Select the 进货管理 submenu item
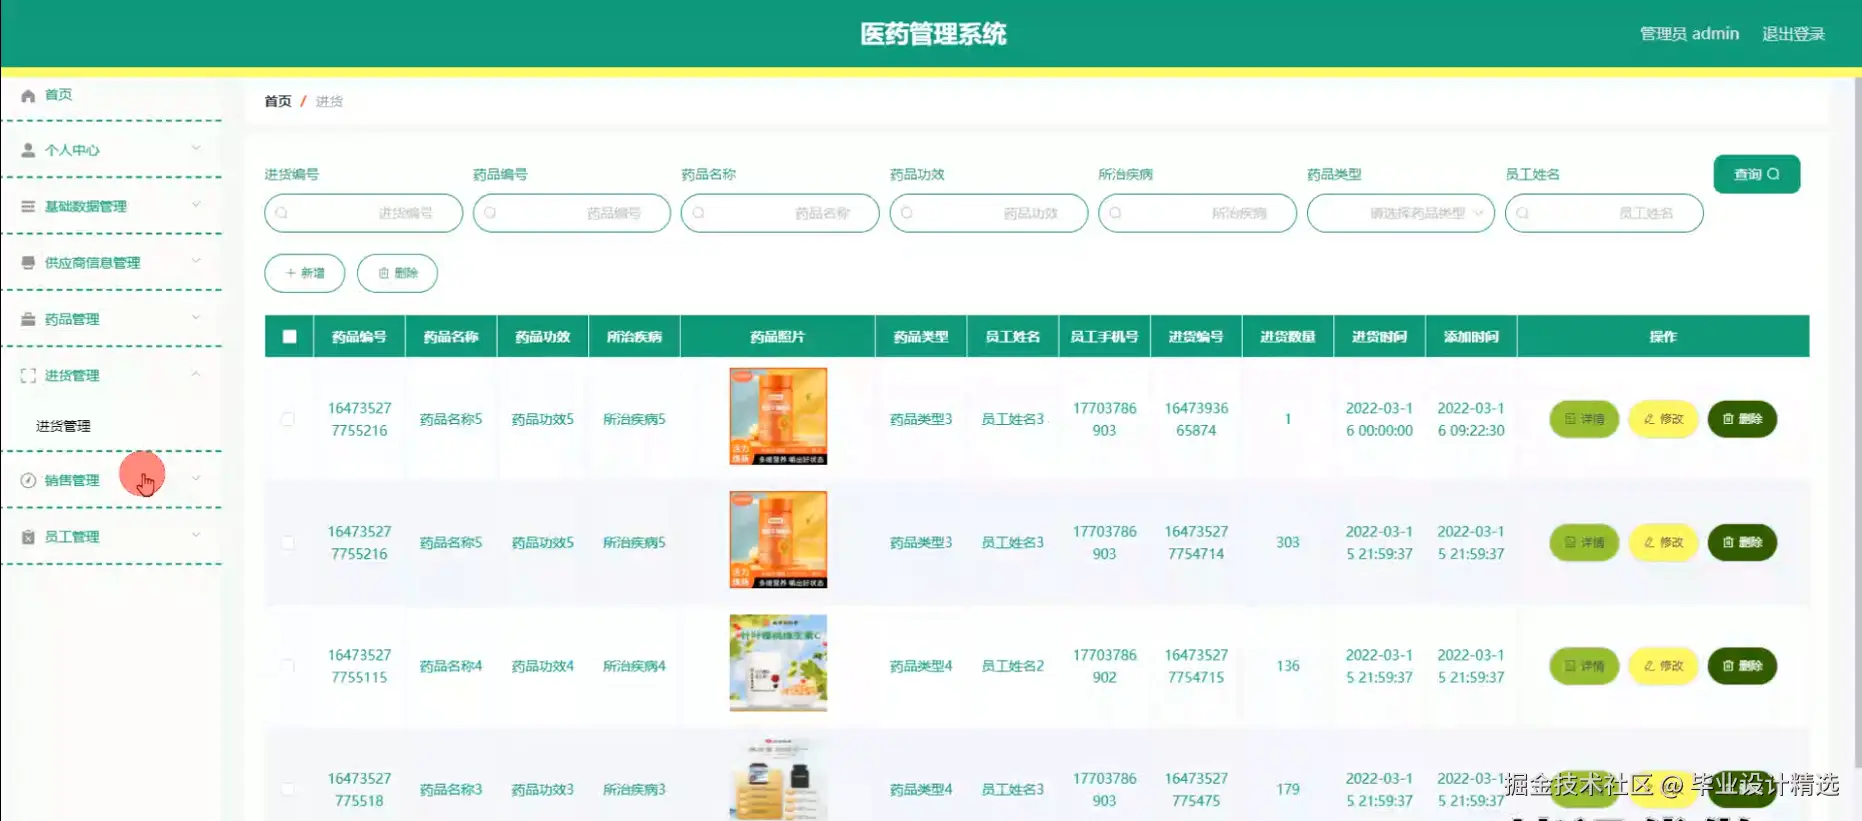This screenshot has height=821, width=1862. click(x=63, y=426)
